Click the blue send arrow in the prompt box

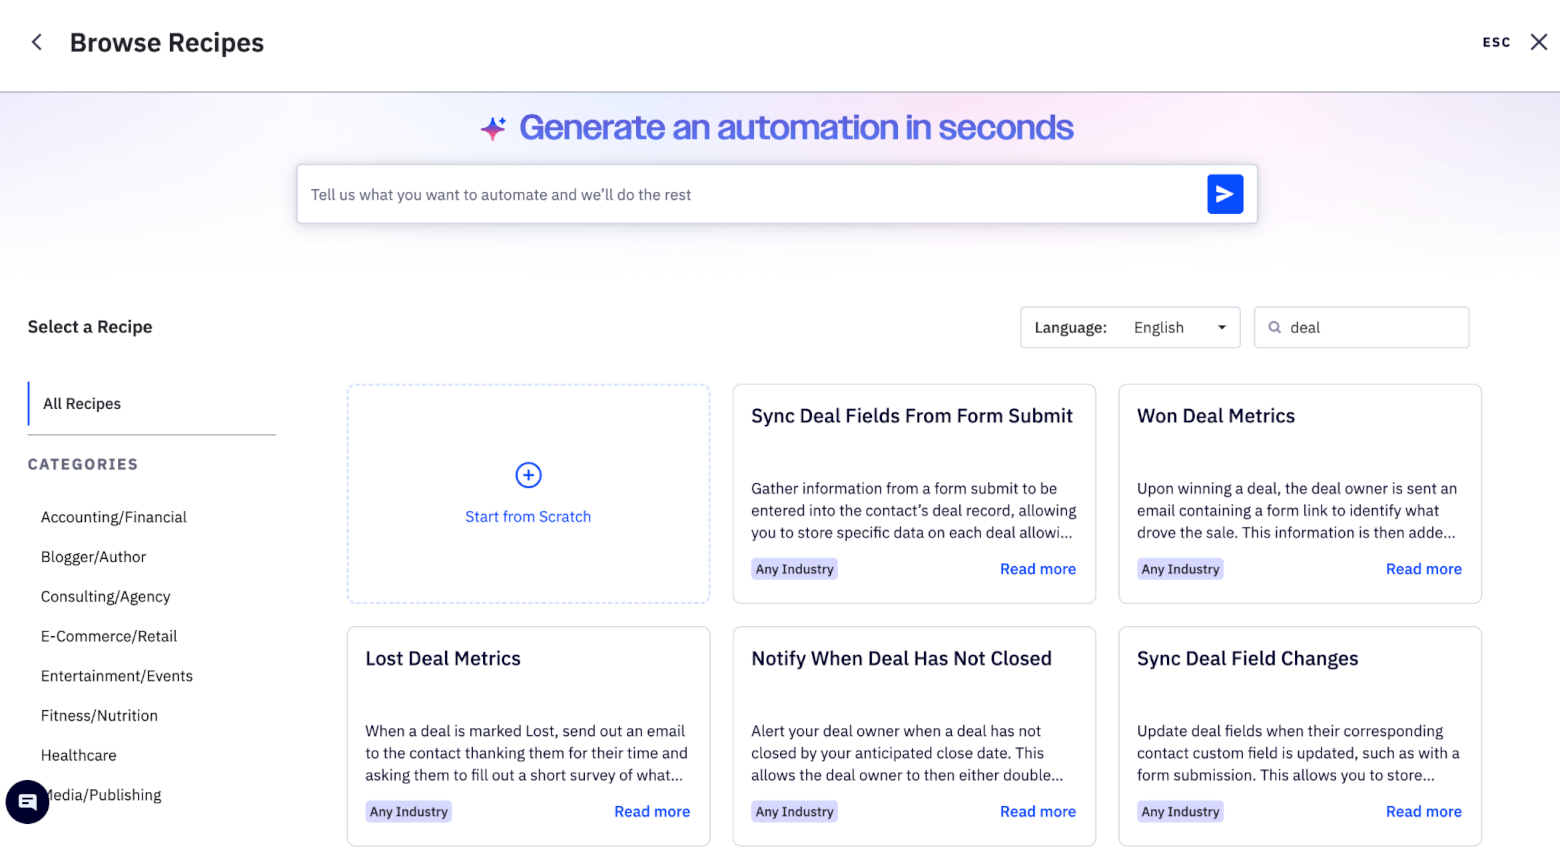[1224, 194]
